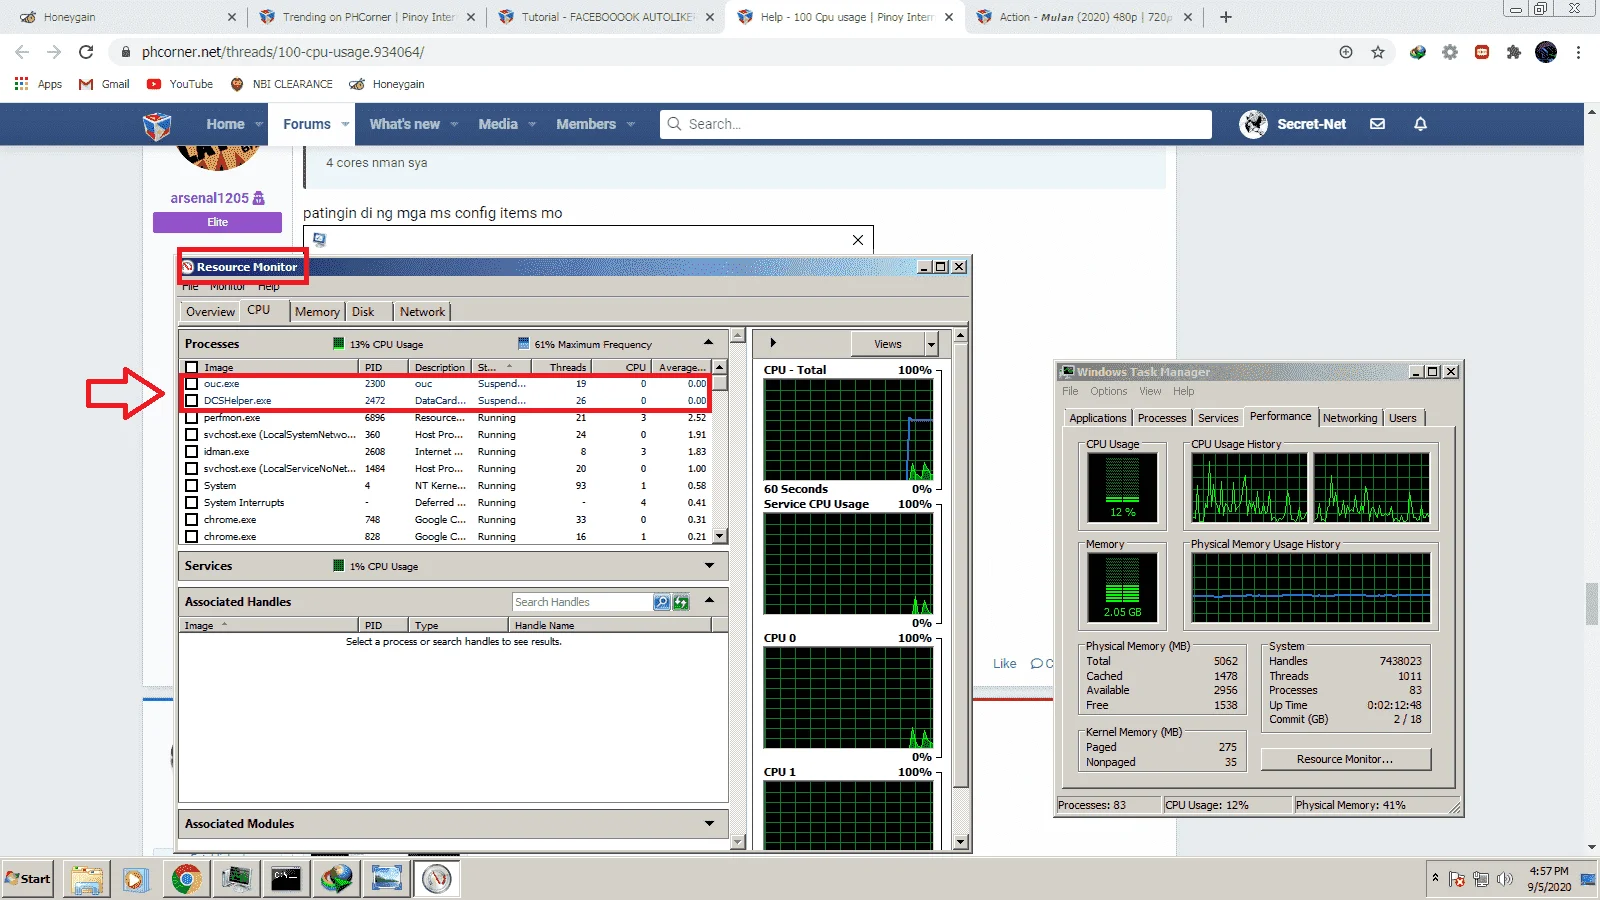Expand the Associated Modules section arrow

point(709,824)
